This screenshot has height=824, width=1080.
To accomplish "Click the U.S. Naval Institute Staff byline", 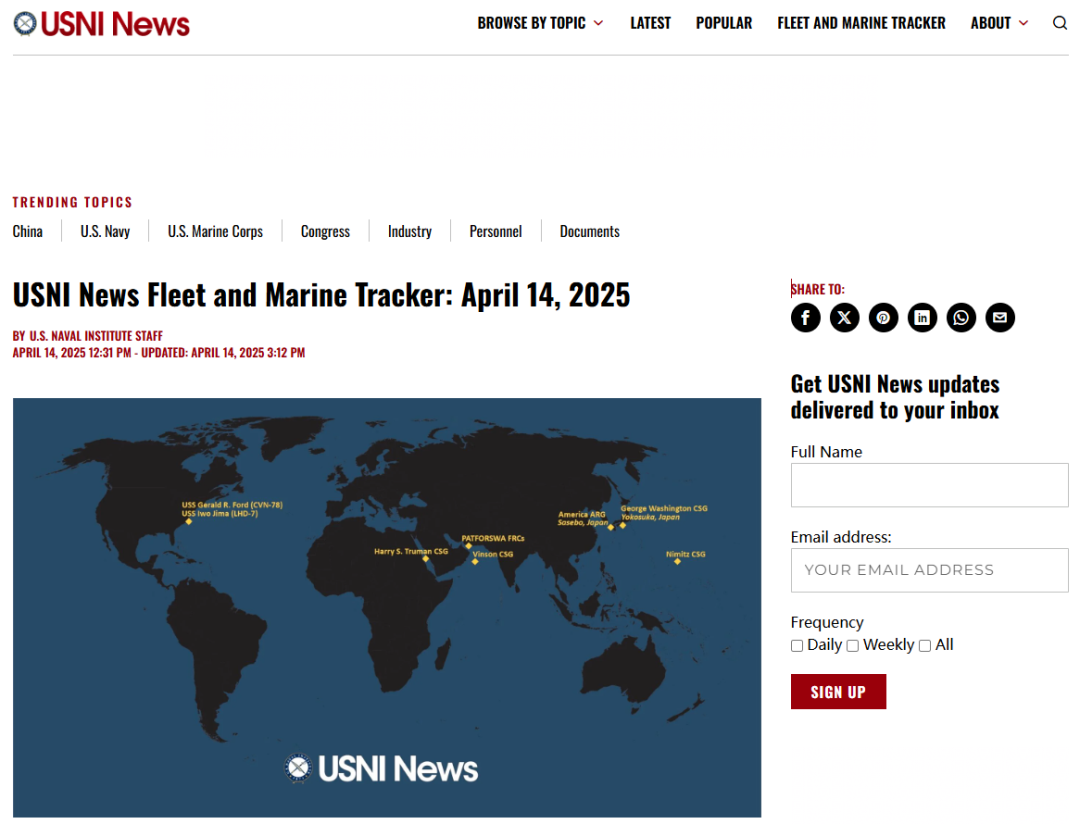I will [x=96, y=336].
